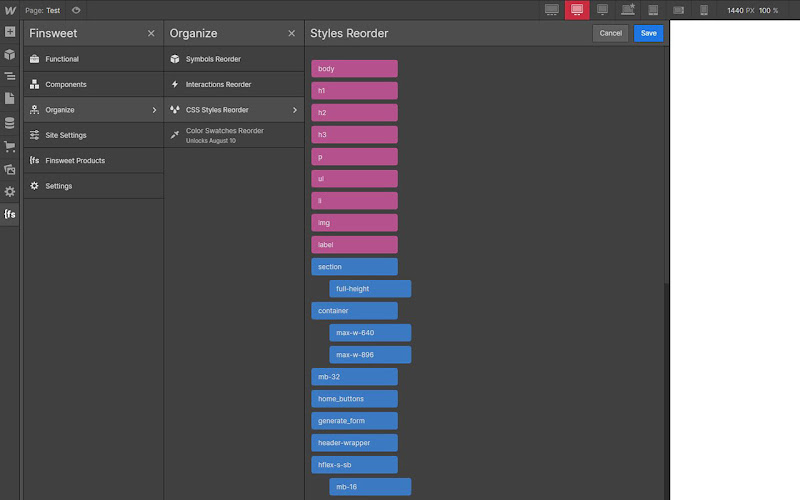Select the max-w-640 style block

click(370, 333)
